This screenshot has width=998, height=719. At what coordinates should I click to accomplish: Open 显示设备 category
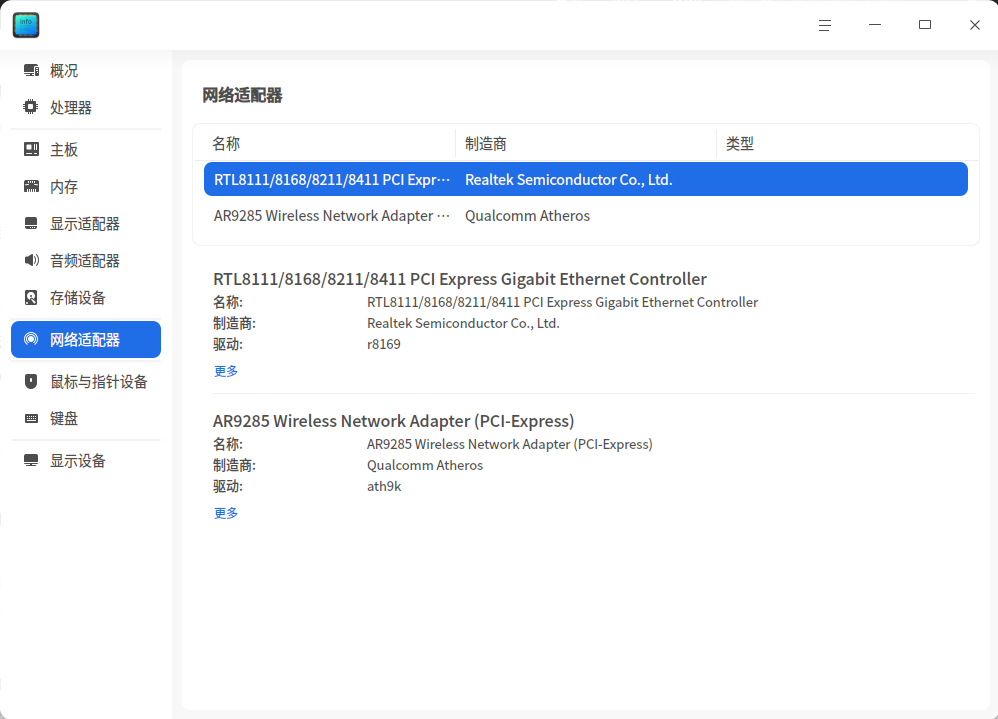click(86, 460)
